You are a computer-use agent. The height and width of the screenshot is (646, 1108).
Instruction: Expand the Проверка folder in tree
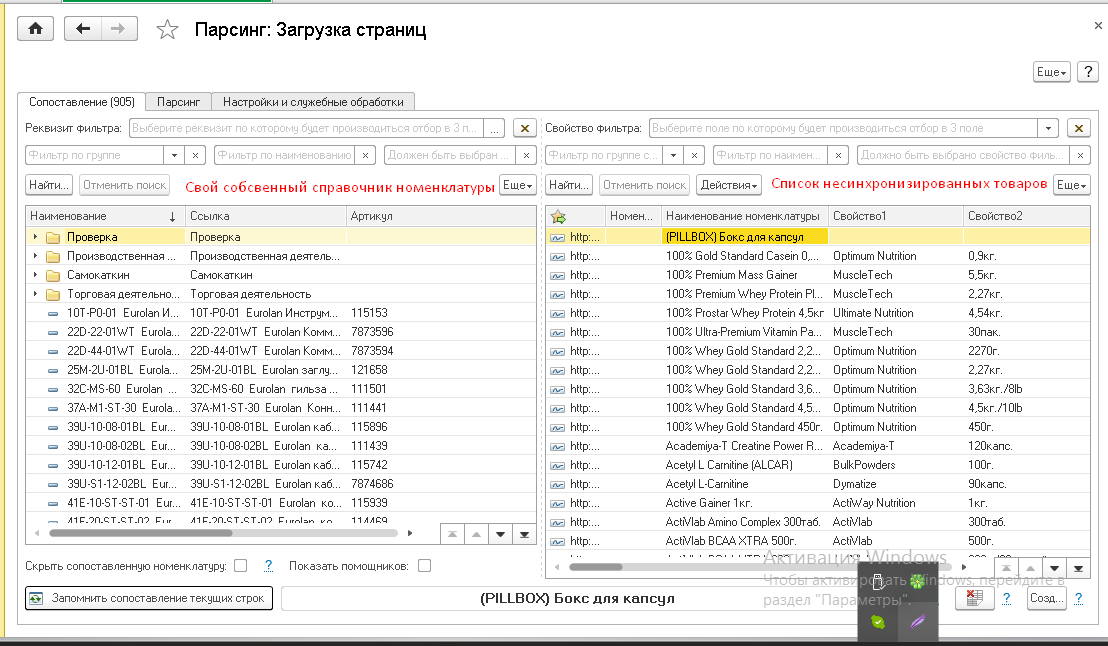pos(36,237)
